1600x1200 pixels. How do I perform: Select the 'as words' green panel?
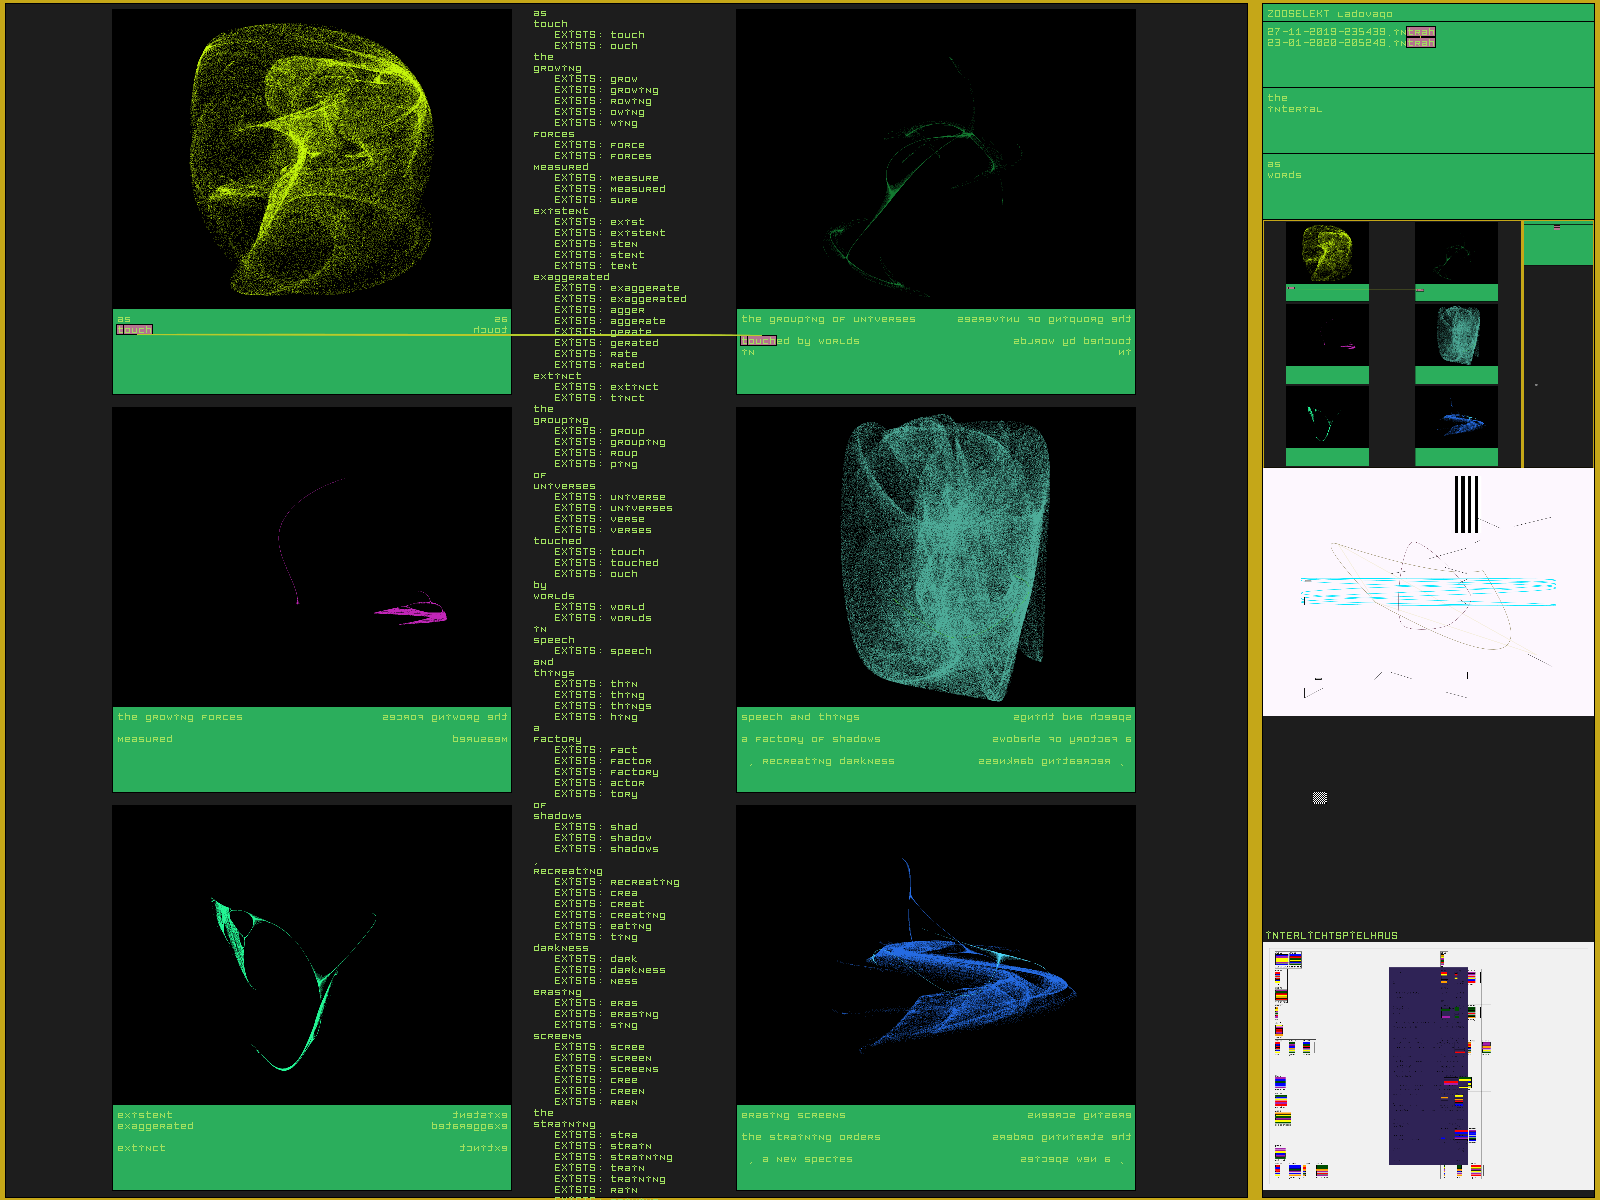pyautogui.click(x=1427, y=185)
